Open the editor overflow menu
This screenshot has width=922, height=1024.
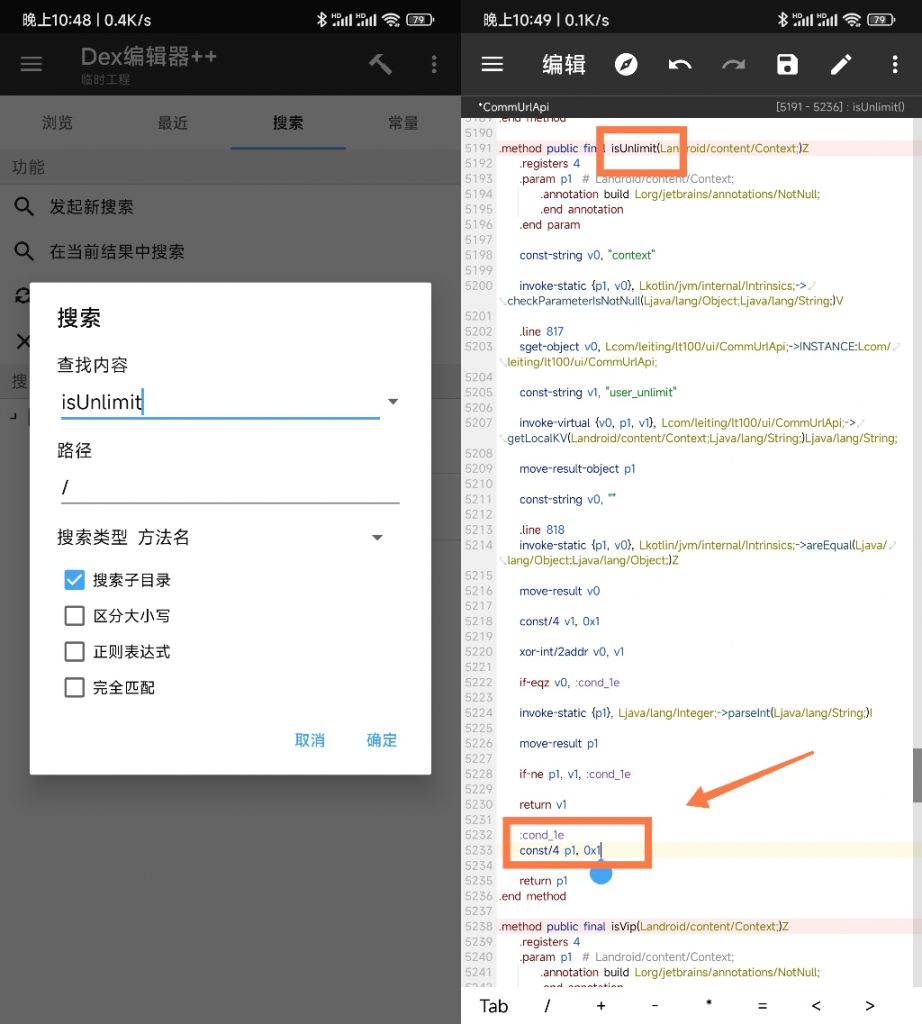[x=895, y=63]
